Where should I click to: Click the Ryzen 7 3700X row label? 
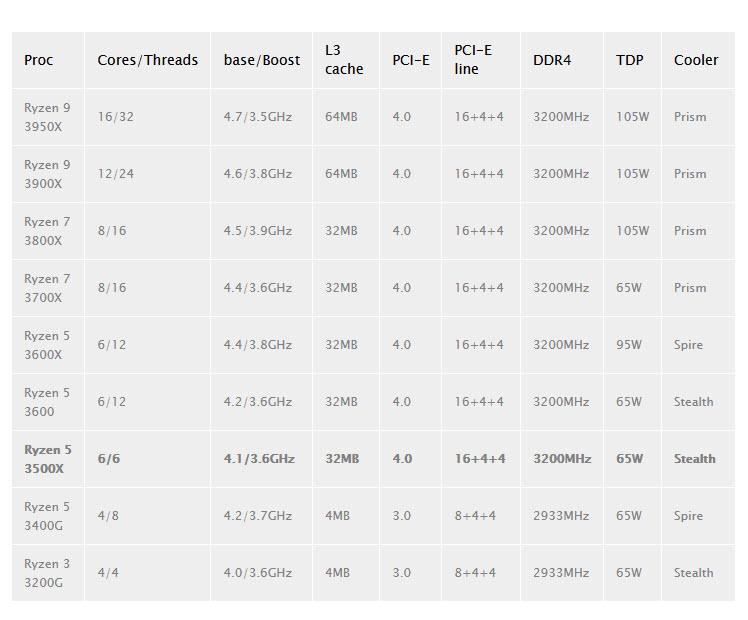point(47,288)
